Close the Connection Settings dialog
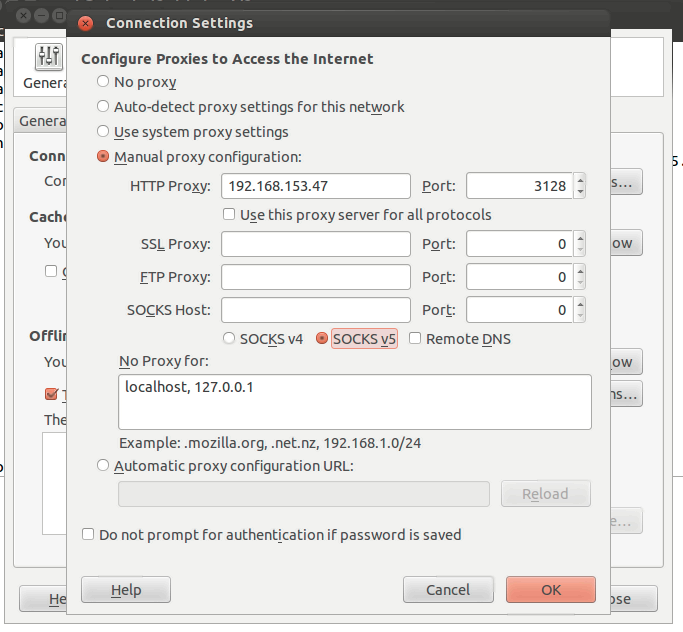Viewport: 683px width, 632px height. [85, 22]
